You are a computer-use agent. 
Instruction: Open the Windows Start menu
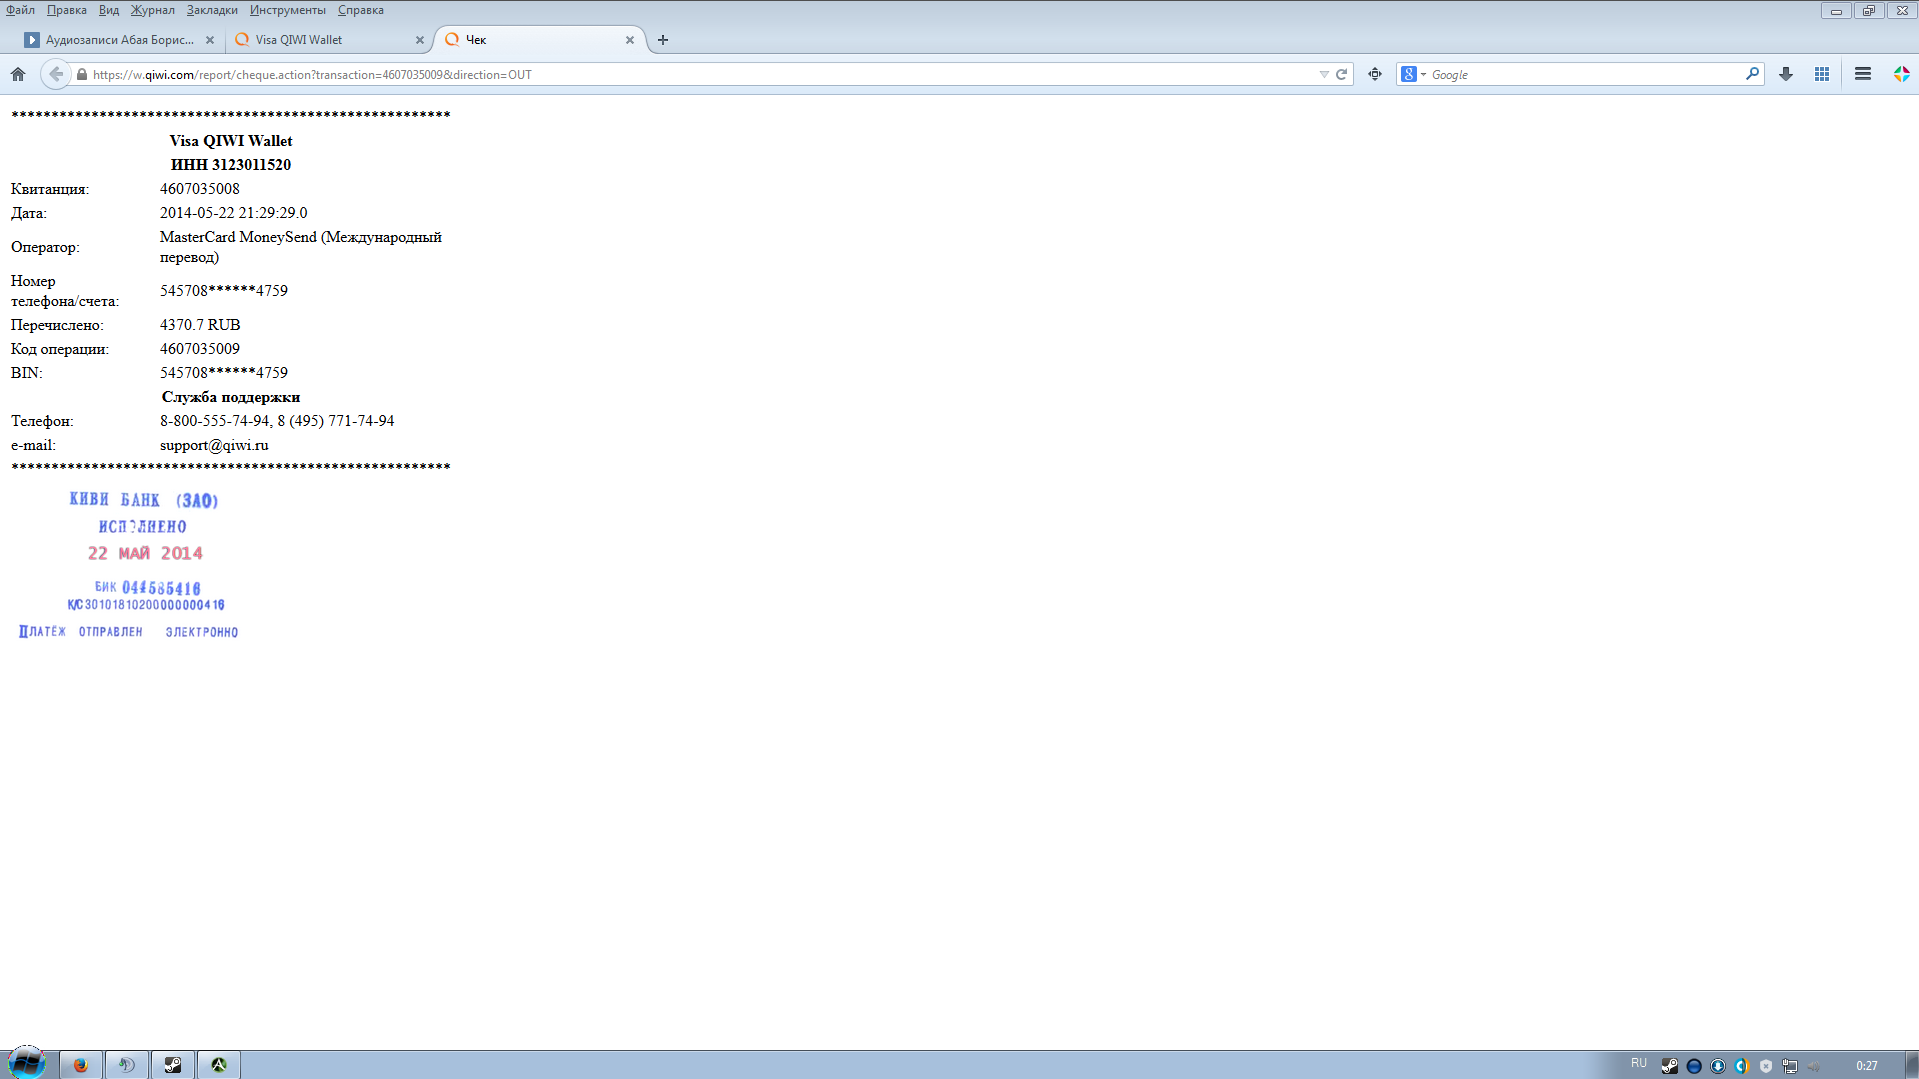pyautogui.click(x=27, y=1062)
